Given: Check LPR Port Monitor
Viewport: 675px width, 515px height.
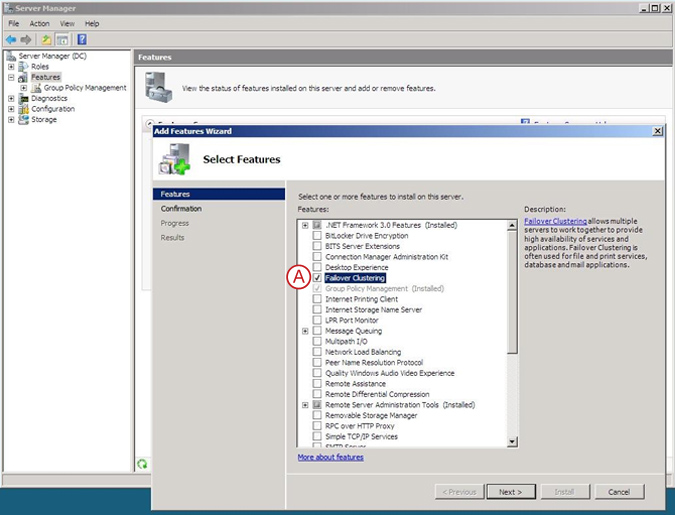Looking at the screenshot, I should (x=317, y=320).
